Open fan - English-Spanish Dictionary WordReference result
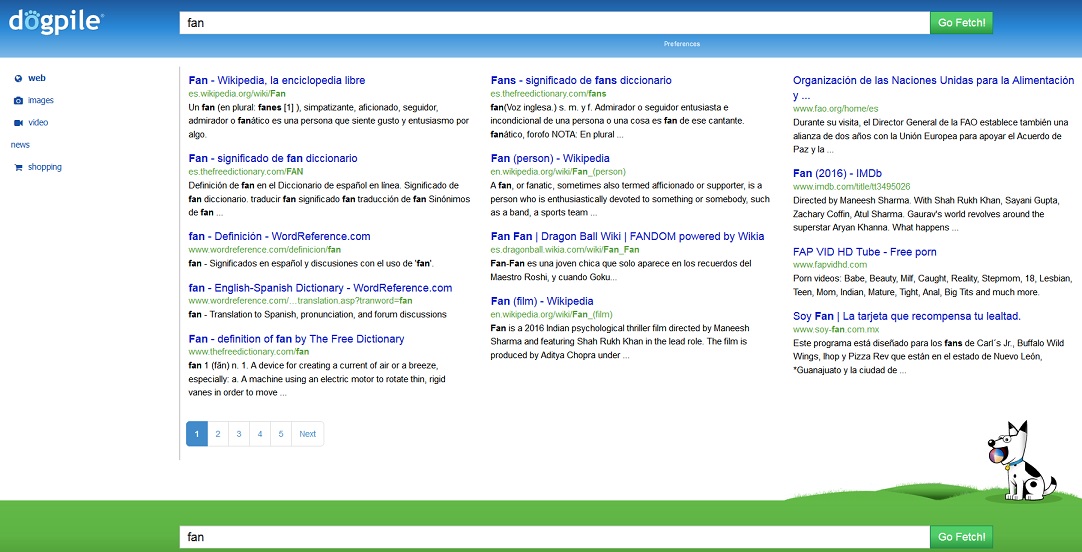The width and height of the screenshot is (1082, 552). 320,288
